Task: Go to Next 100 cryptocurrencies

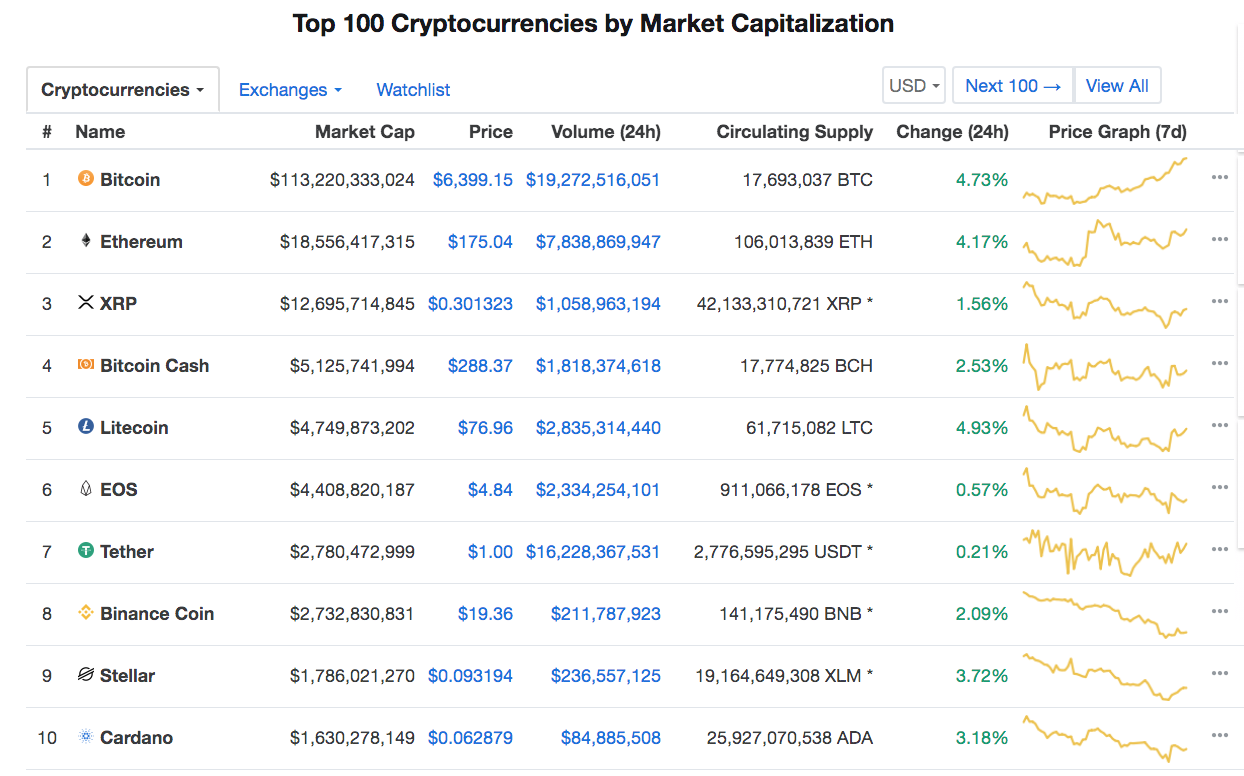Action: (1012, 86)
